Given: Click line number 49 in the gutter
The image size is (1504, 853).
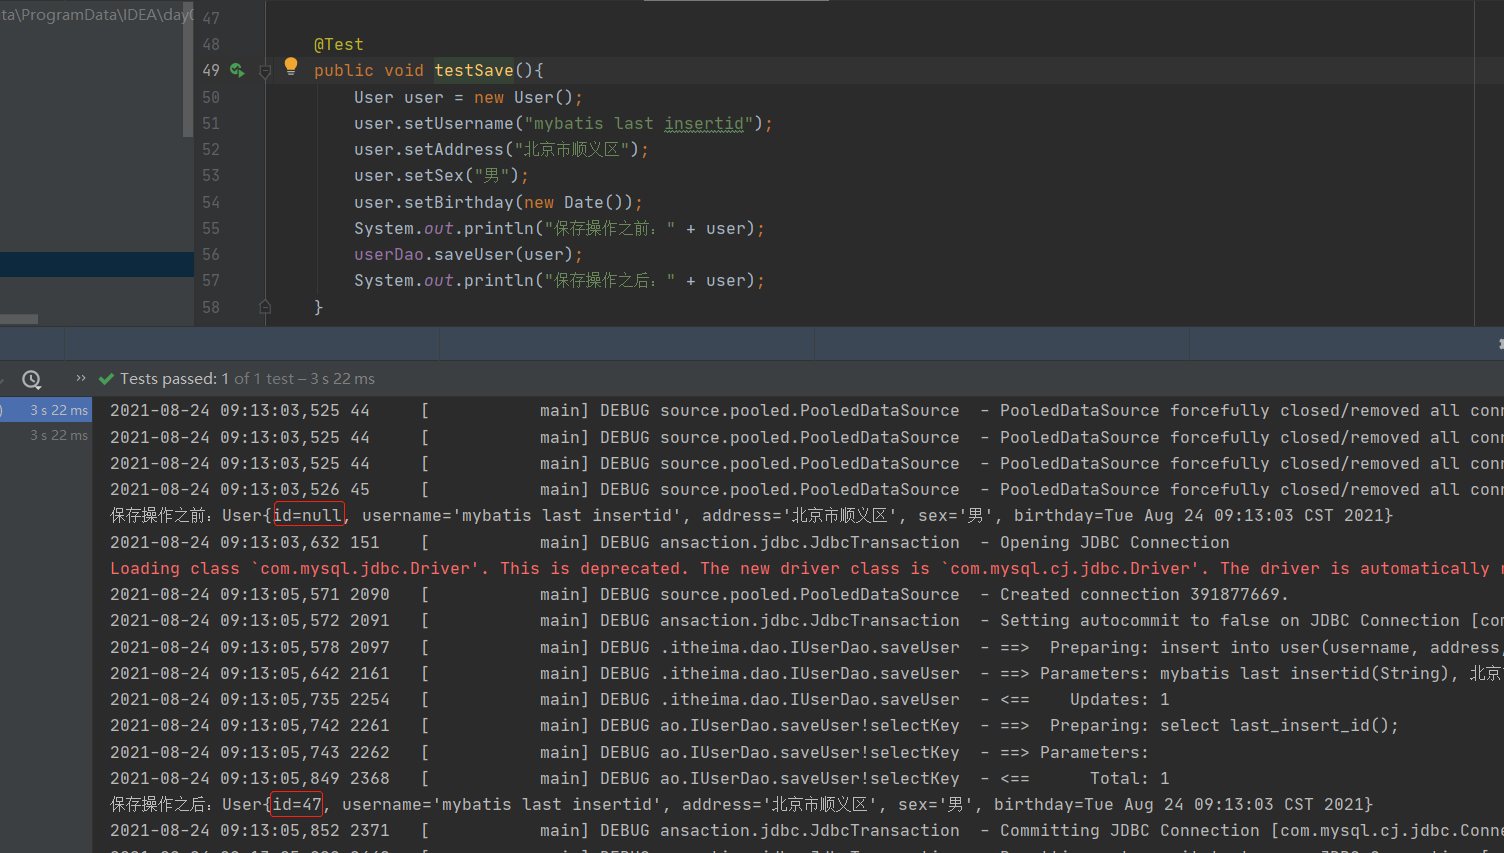Looking at the screenshot, I should pos(211,70).
